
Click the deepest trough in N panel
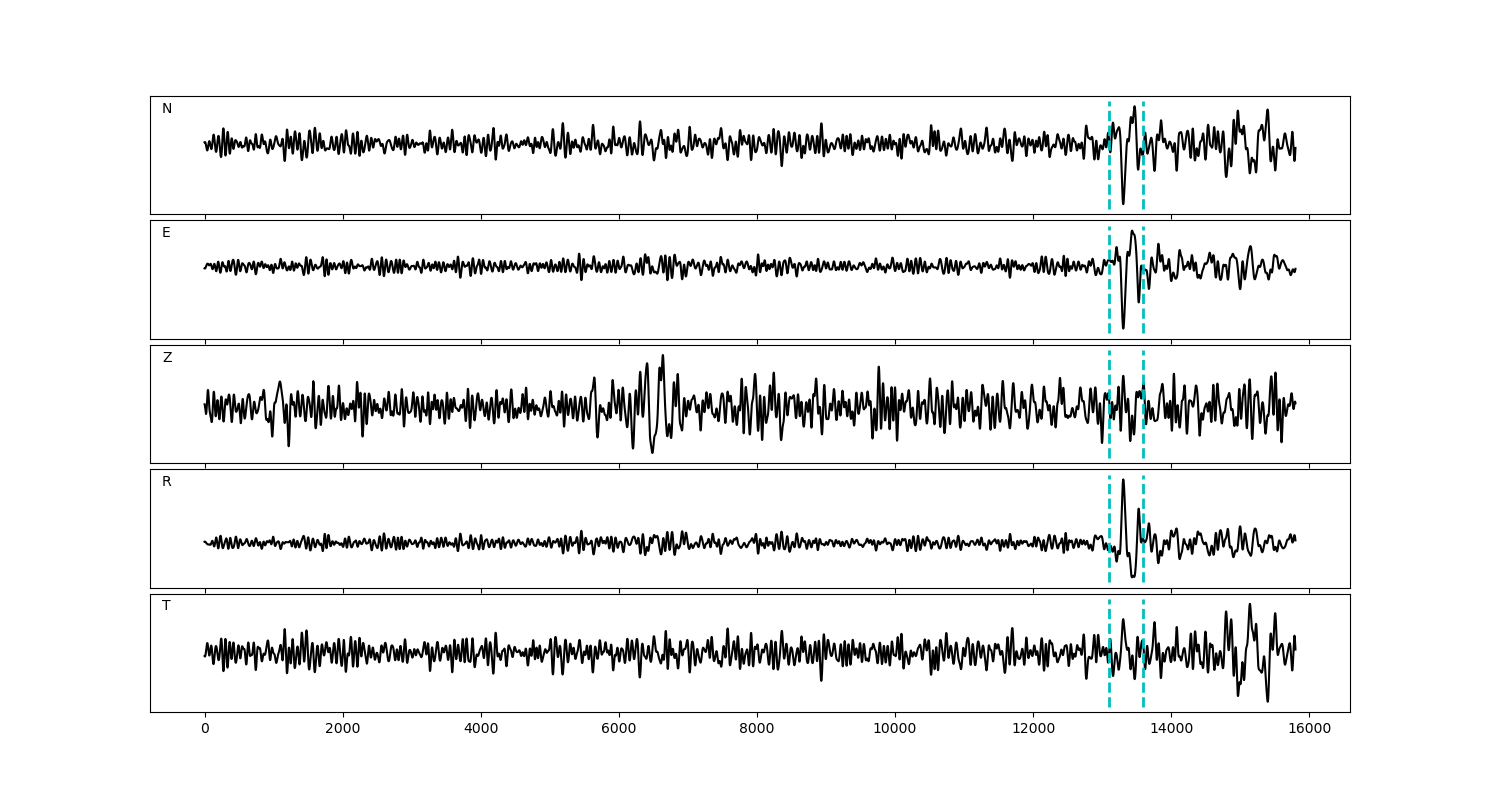tap(1123, 203)
